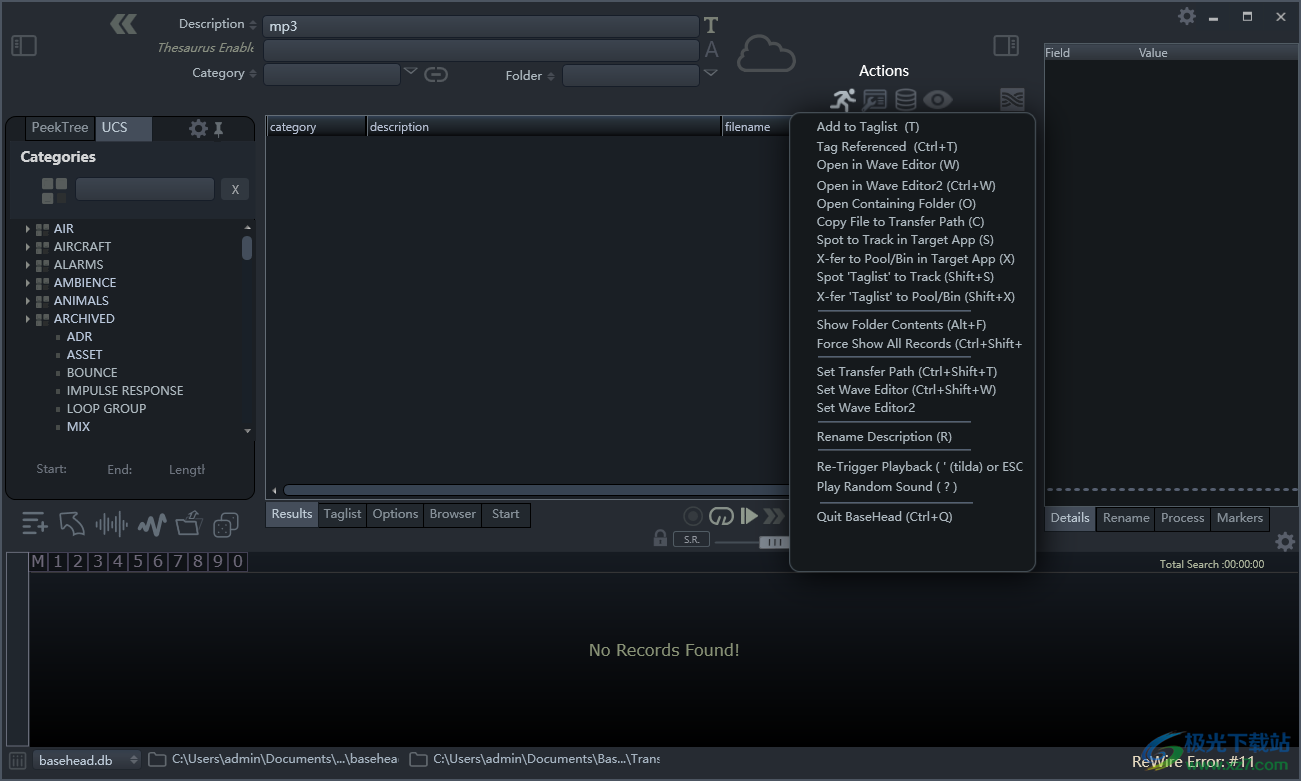
Task: Open the database icon under Actions
Action: [905, 100]
